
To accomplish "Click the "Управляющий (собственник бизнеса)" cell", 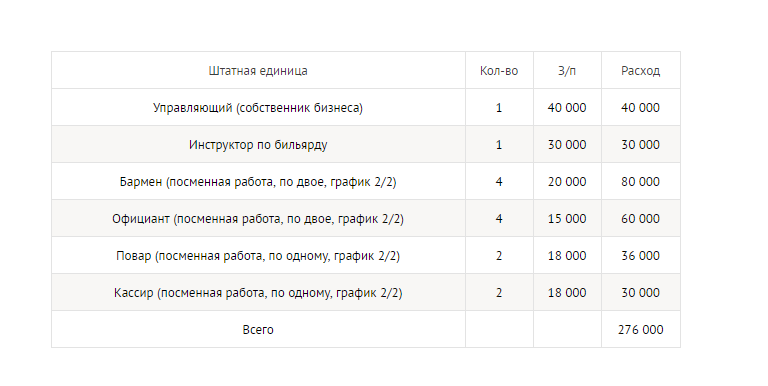I will tap(258, 107).
